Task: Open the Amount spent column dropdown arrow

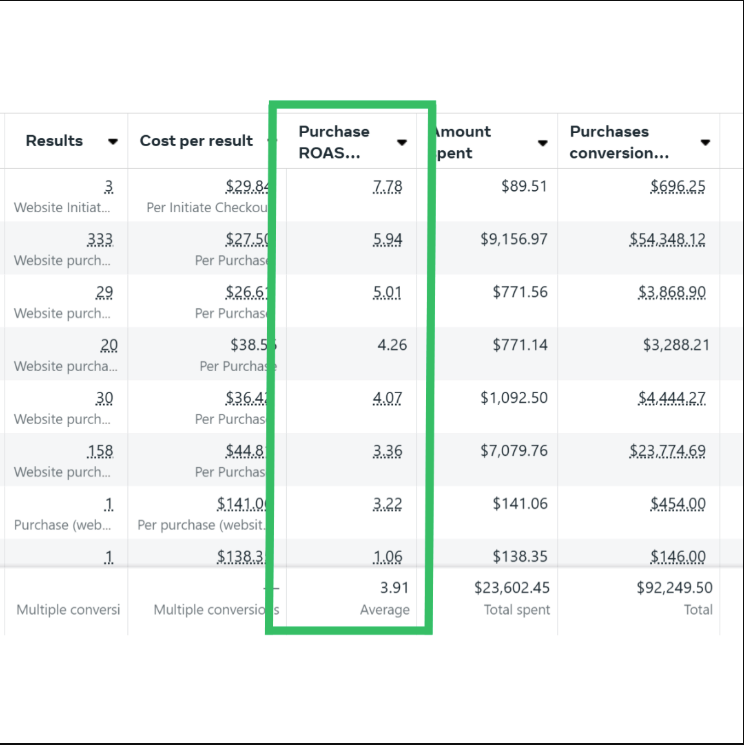Action: point(543,143)
